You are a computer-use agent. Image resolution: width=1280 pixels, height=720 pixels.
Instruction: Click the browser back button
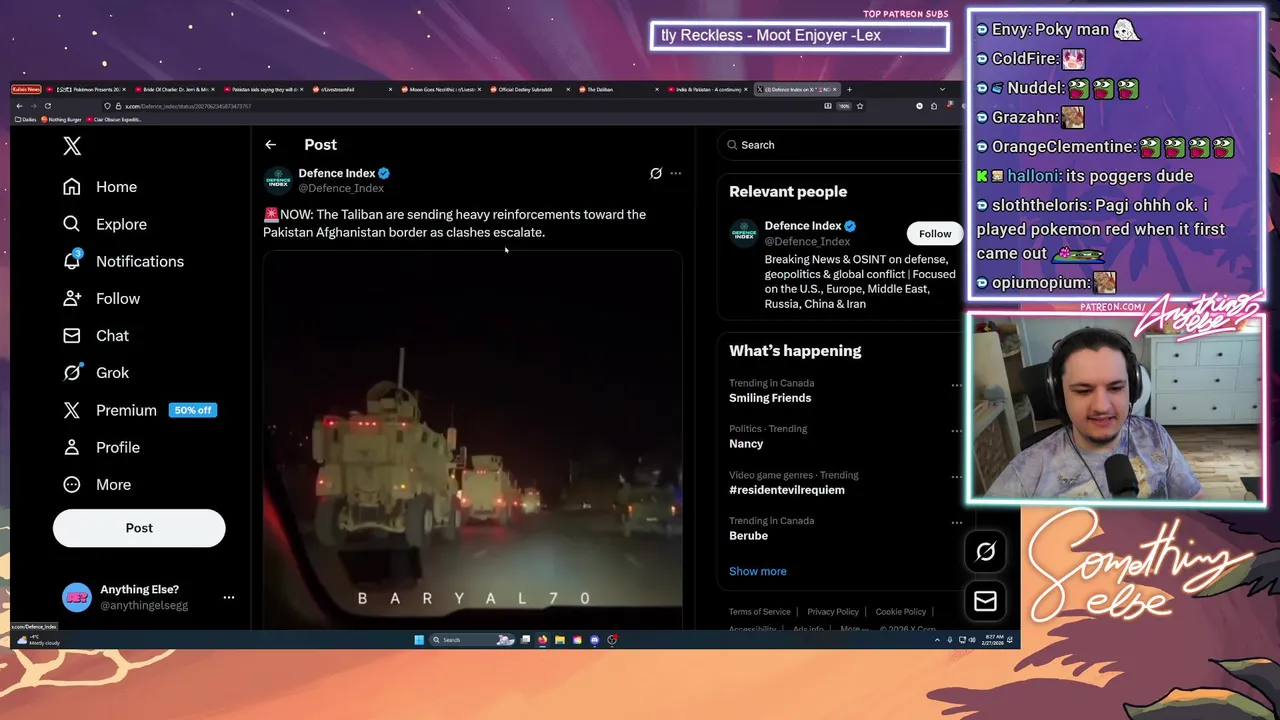click(19, 106)
